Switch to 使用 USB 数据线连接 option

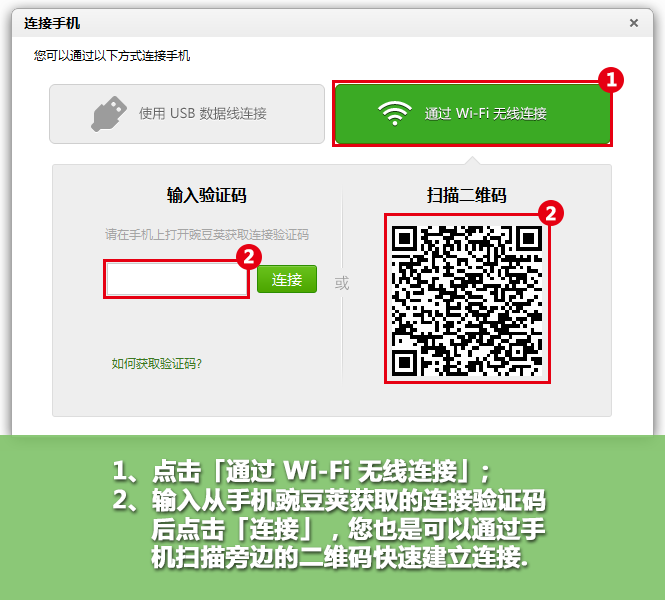point(187,114)
